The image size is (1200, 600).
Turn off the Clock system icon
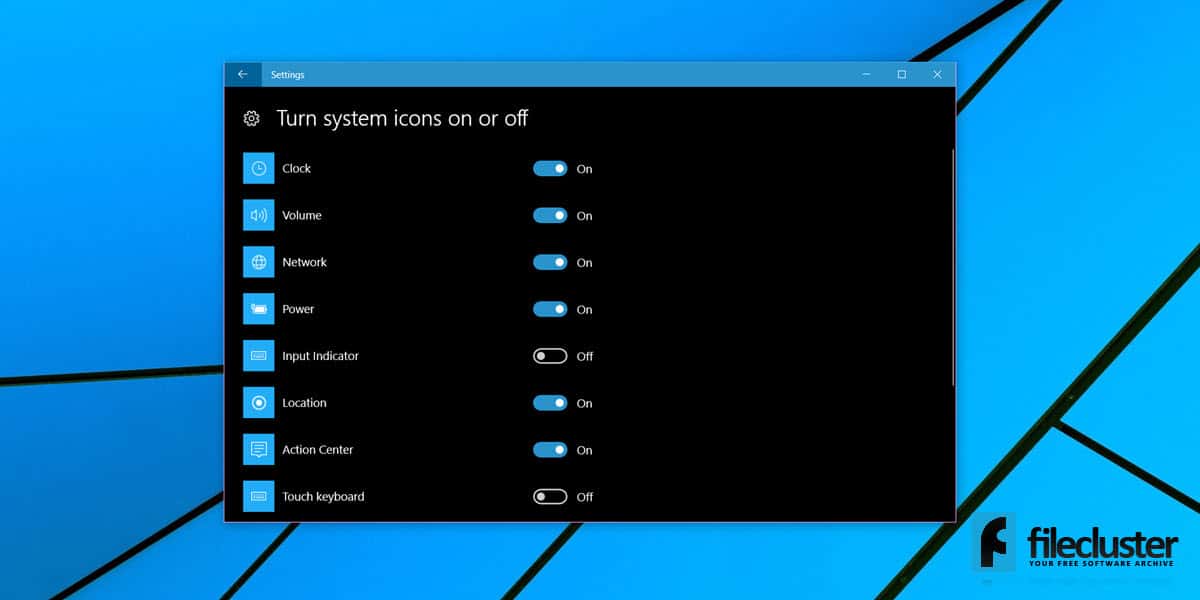550,168
